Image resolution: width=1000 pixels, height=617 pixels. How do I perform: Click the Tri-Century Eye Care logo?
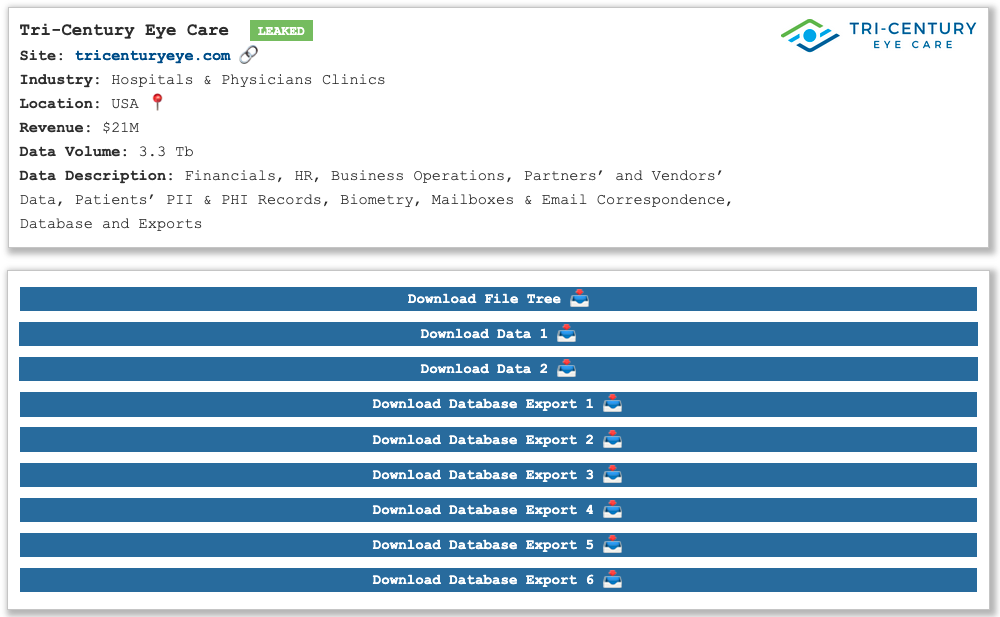(x=880, y=35)
